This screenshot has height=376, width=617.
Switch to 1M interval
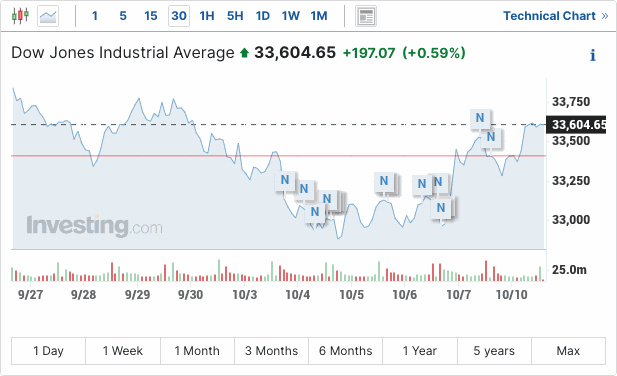pyautogui.click(x=319, y=16)
